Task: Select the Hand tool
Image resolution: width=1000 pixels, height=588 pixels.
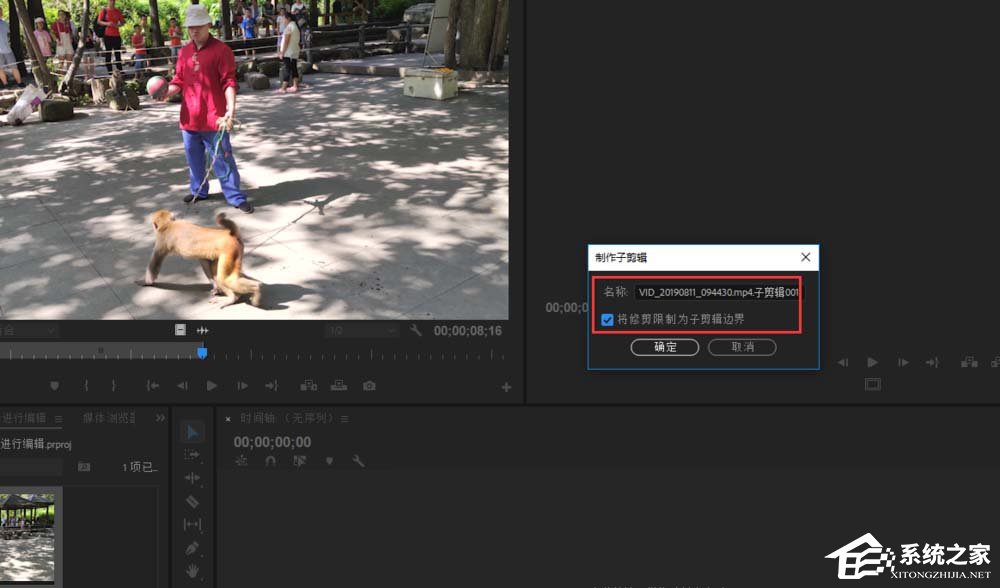Action: 193,571
